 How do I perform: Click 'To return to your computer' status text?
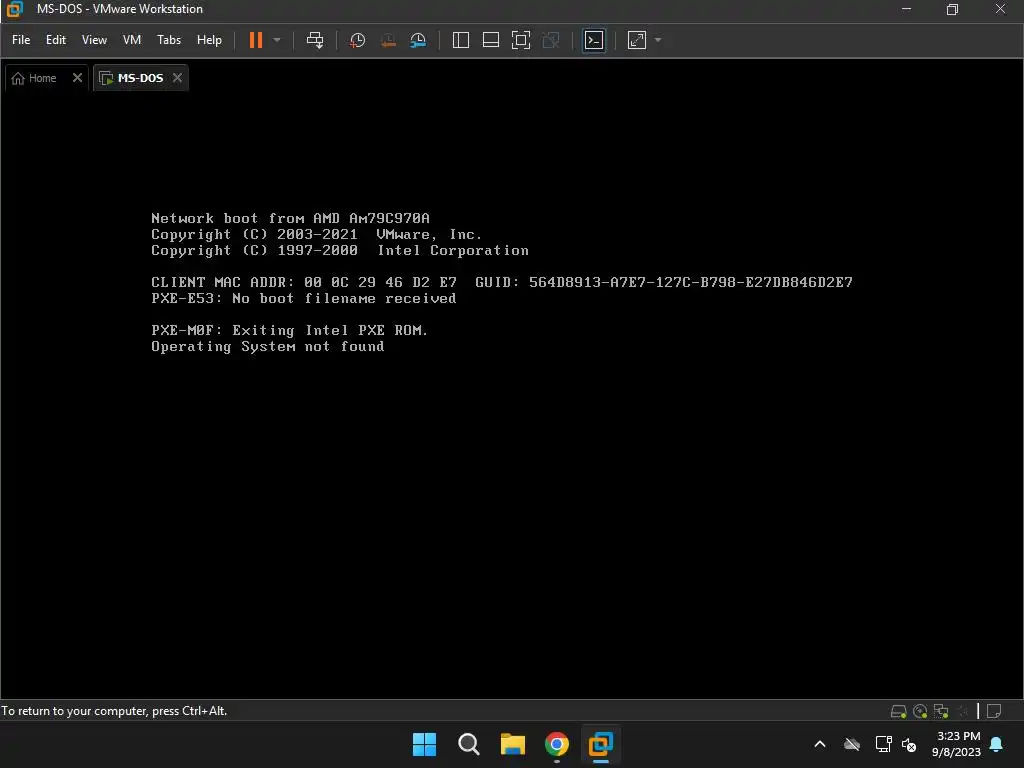[114, 711]
